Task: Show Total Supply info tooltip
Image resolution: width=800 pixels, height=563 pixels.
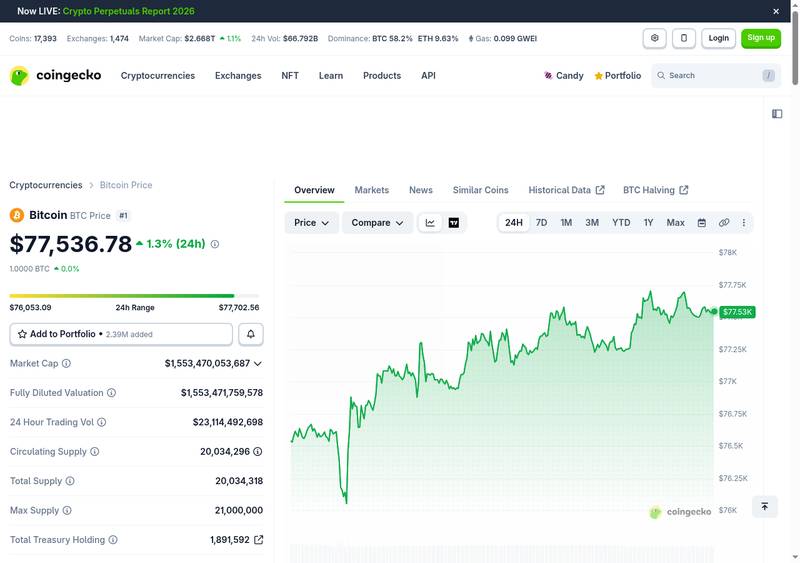Action: (x=70, y=481)
